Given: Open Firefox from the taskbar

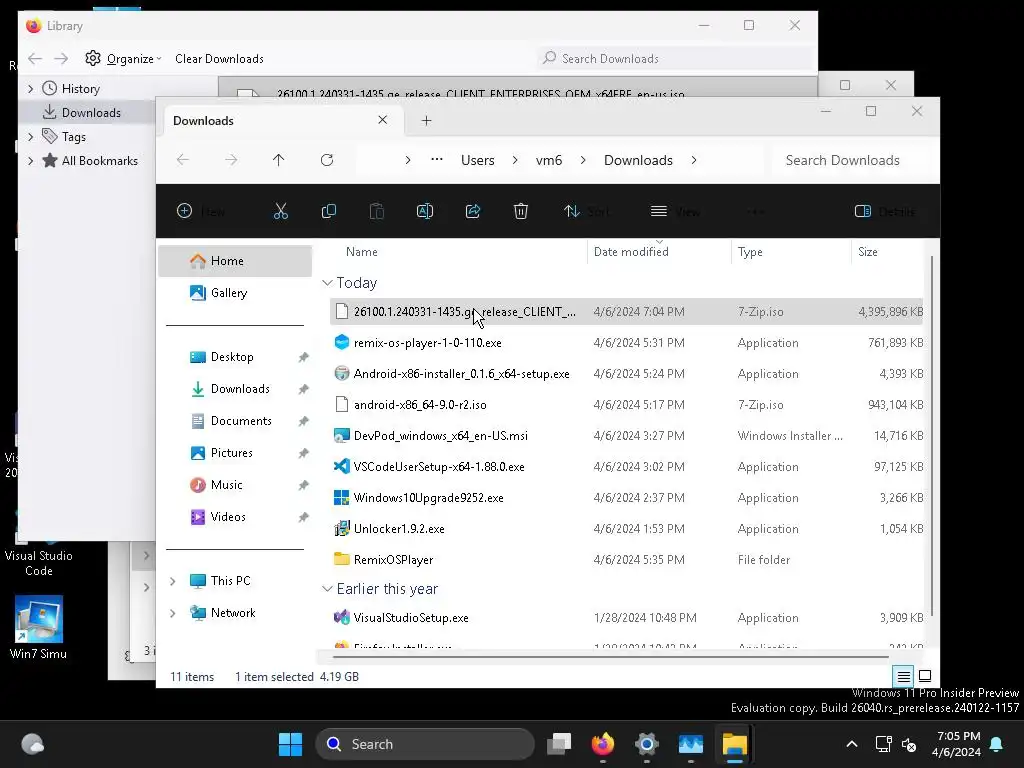Looking at the screenshot, I should coord(603,744).
